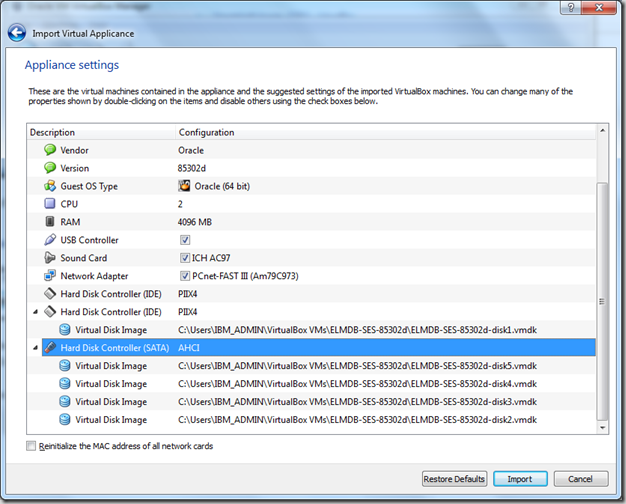
Task: Click the vertical scrollbar thumb
Action: pos(602,302)
